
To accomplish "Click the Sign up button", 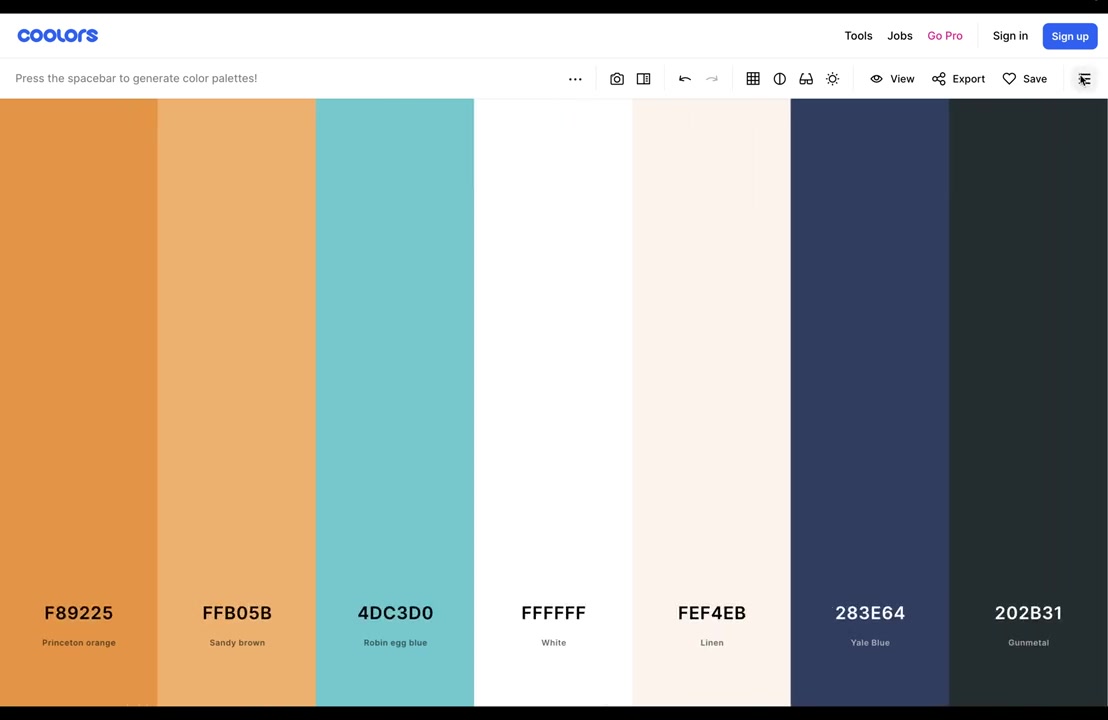I will pos(1070,36).
